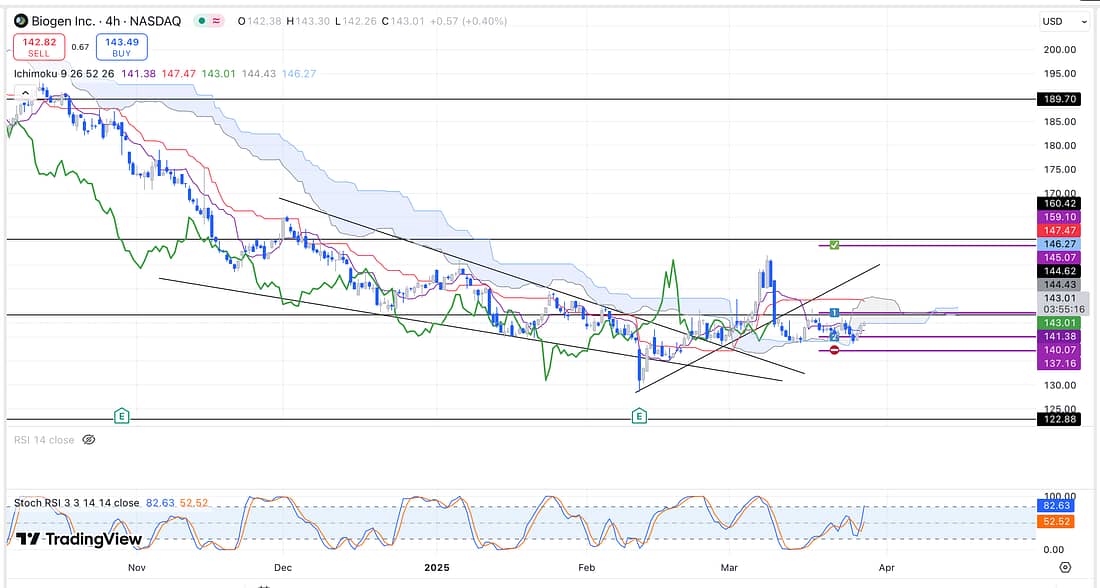Toggle the RSI indicator's crossed-eye visibility icon
1100x588 pixels.
pyautogui.click(x=88, y=440)
